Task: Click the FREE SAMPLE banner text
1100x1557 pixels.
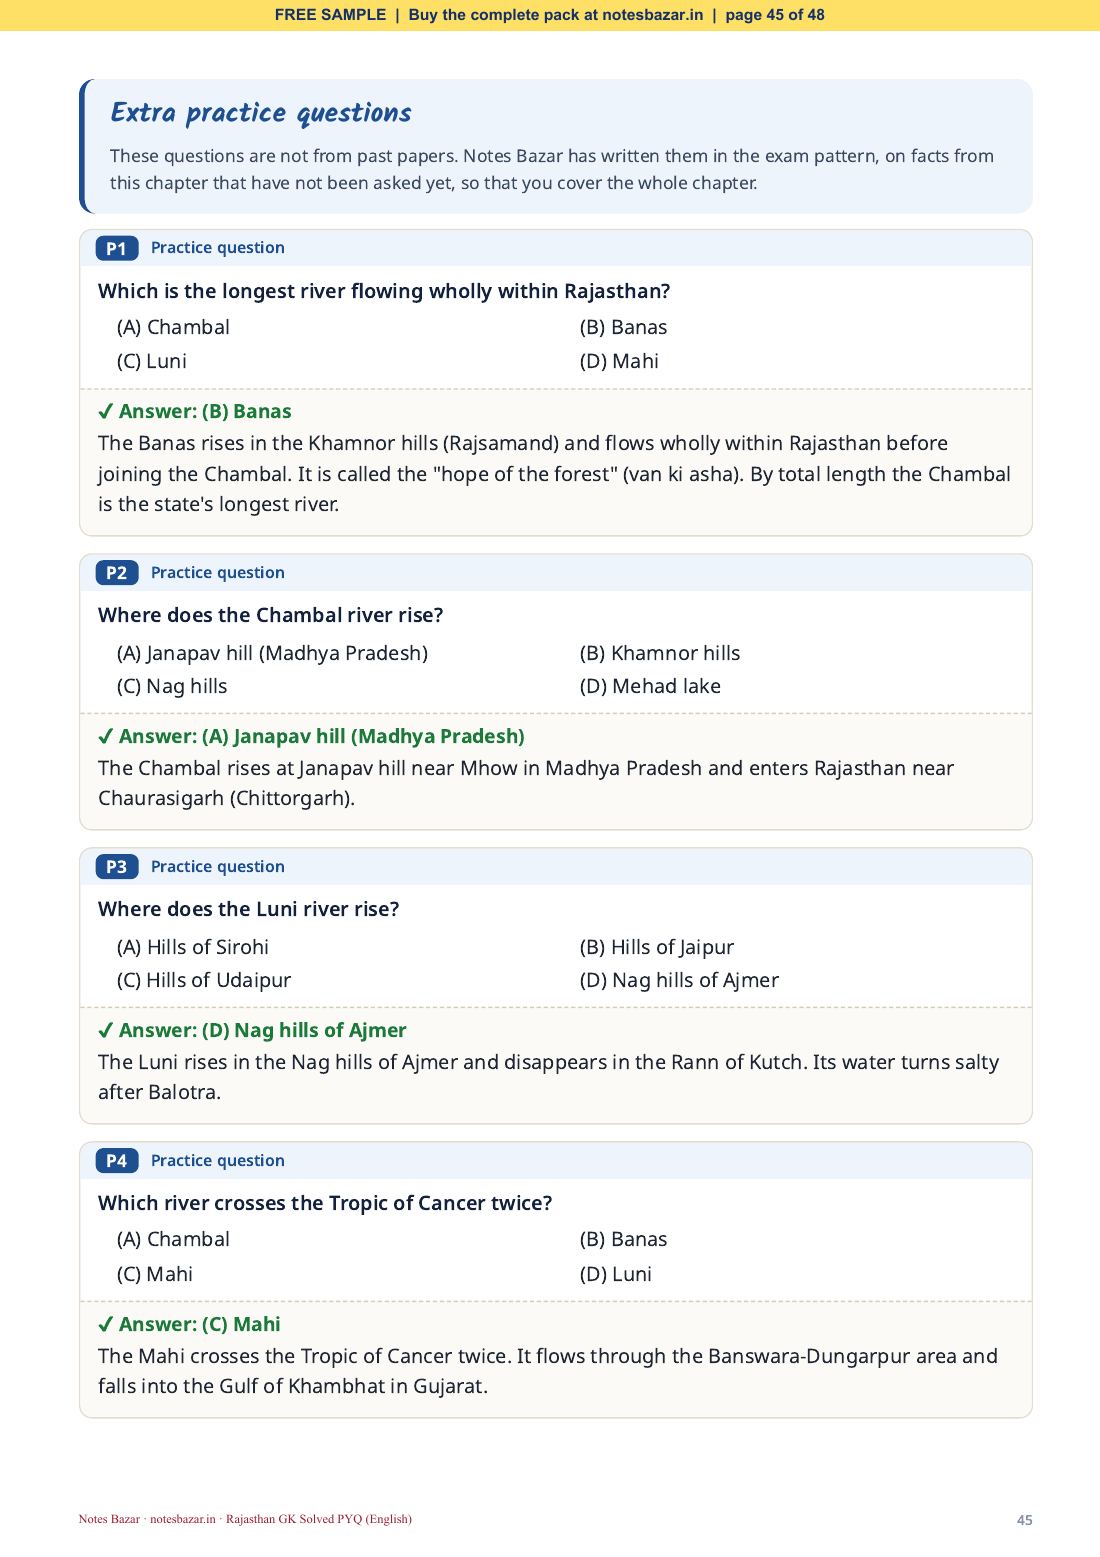Action: pos(330,15)
